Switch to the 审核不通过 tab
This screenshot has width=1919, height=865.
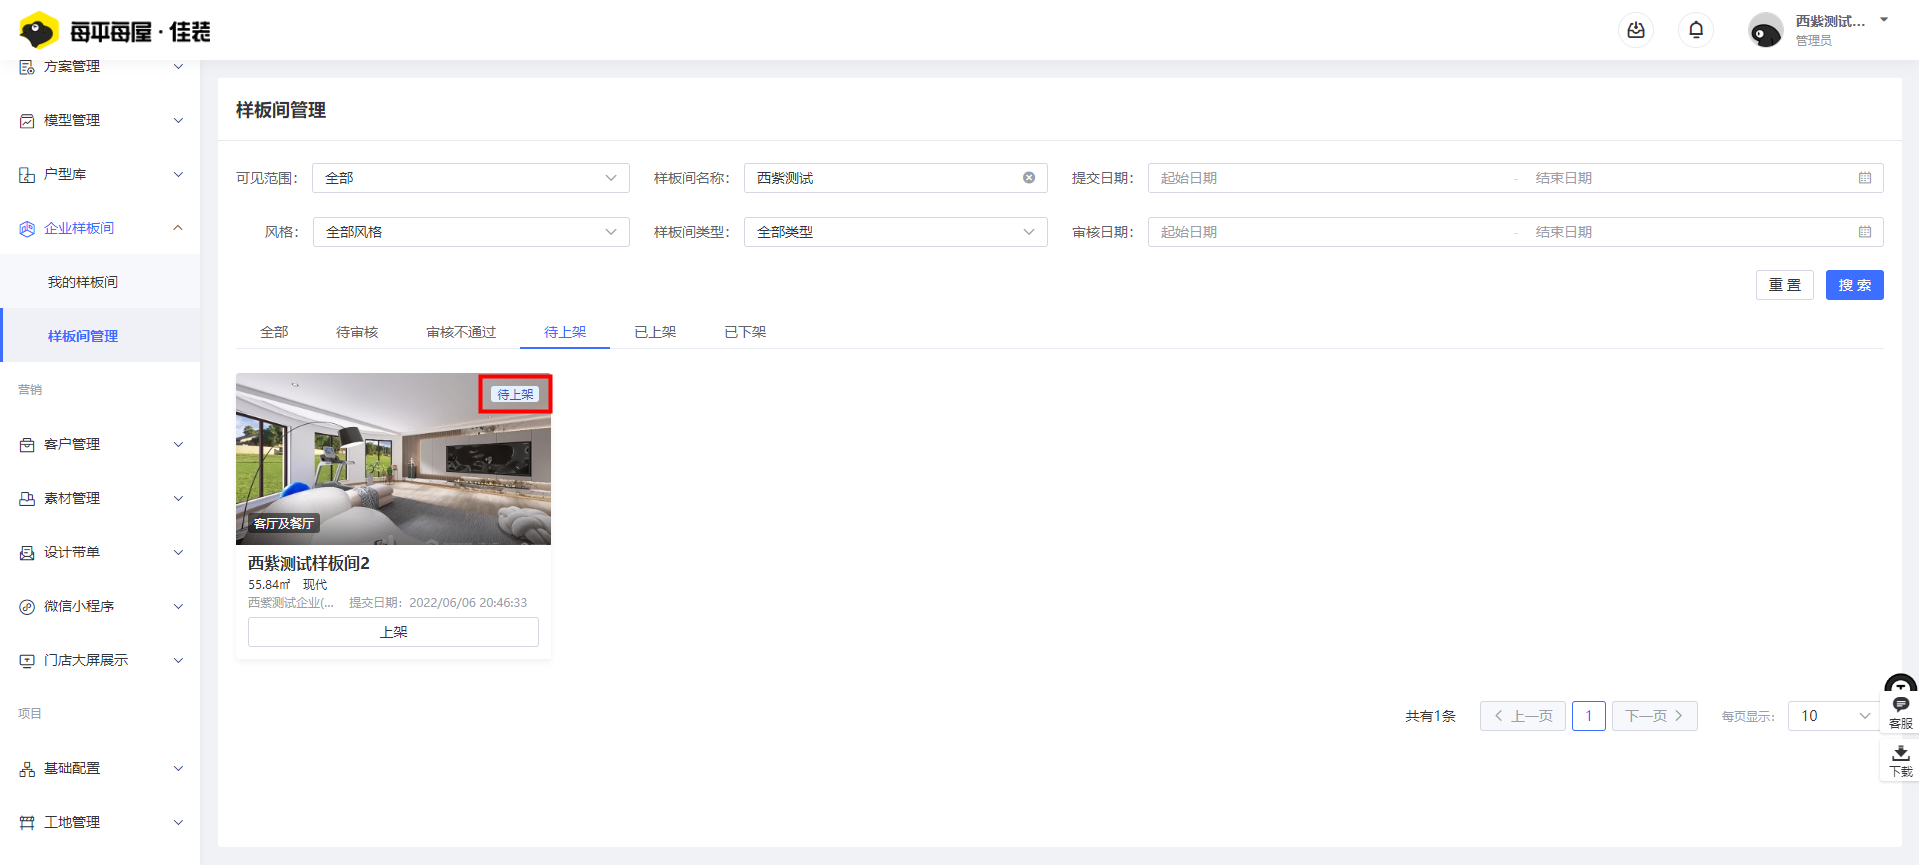461,332
